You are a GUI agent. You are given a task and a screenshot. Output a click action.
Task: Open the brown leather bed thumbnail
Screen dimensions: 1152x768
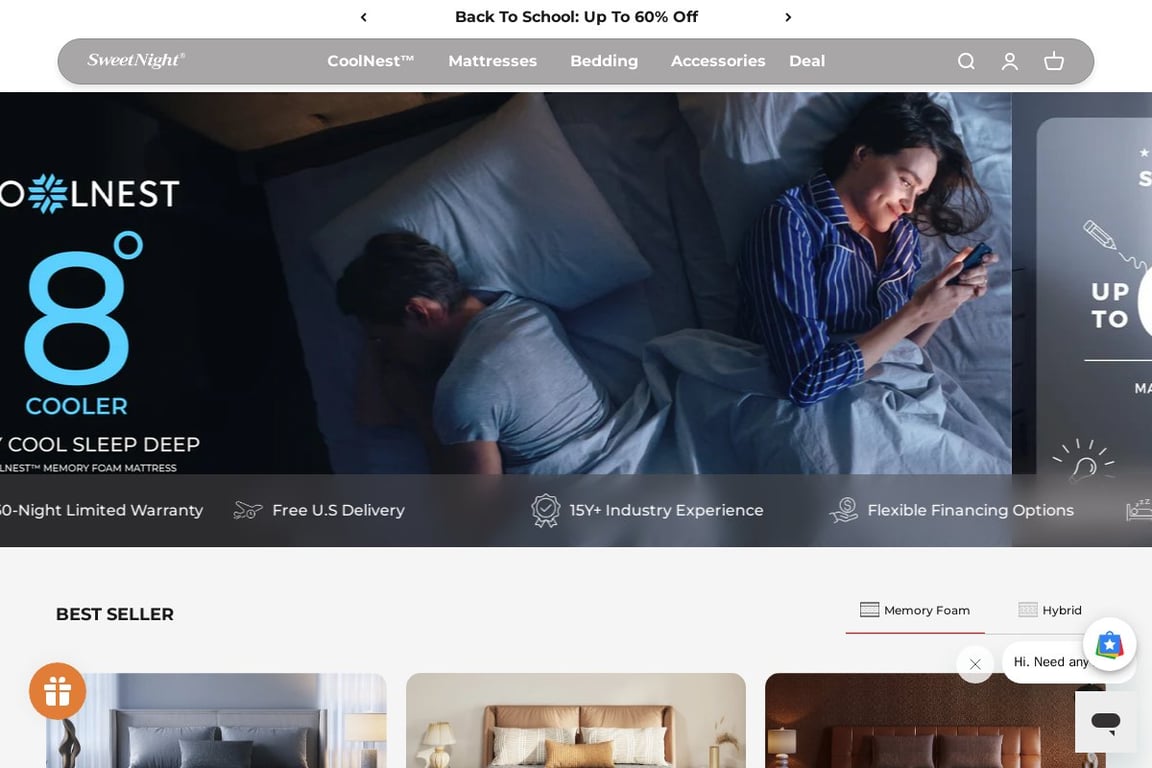coord(935,720)
